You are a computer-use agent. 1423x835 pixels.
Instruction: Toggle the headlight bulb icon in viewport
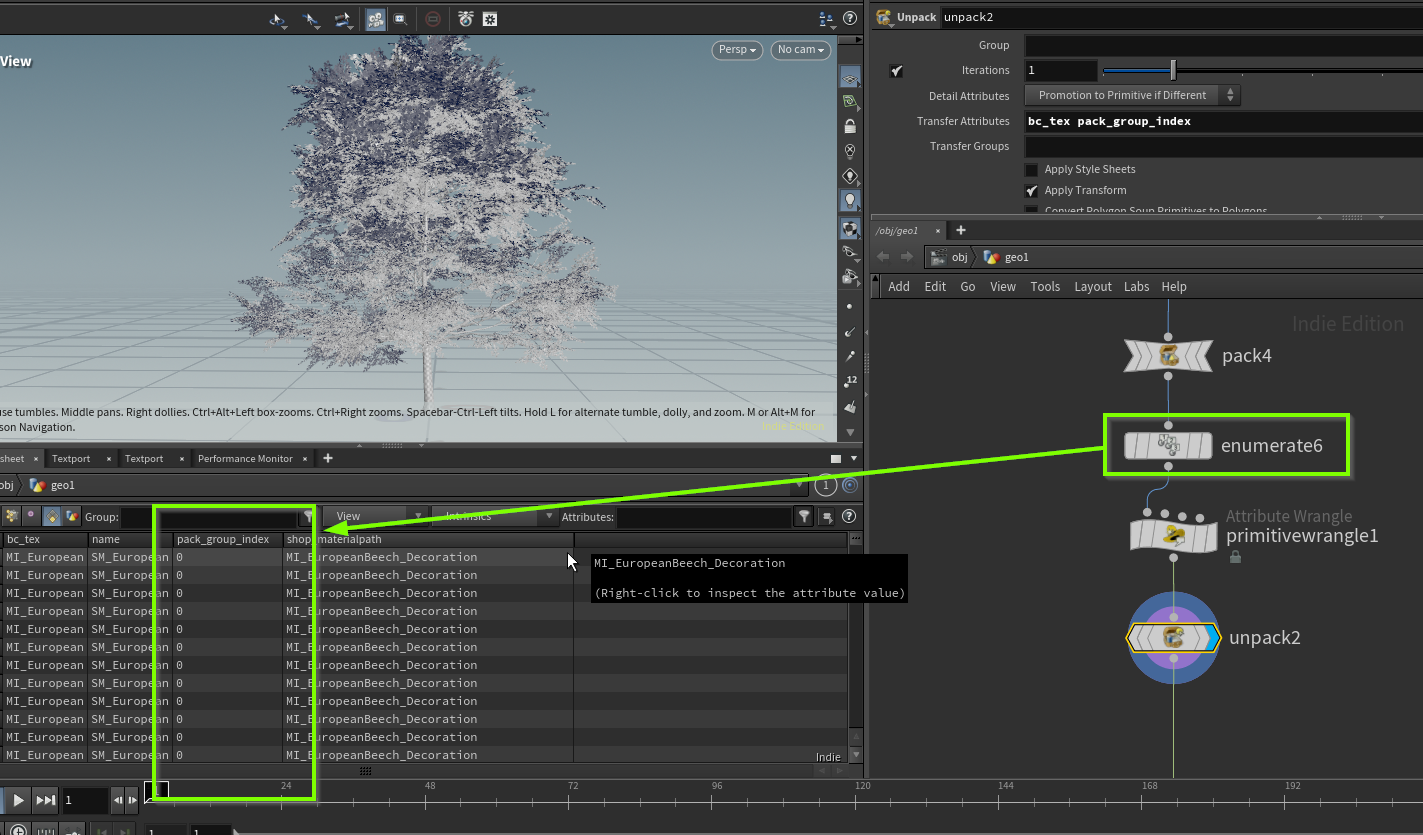coord(850,201)
